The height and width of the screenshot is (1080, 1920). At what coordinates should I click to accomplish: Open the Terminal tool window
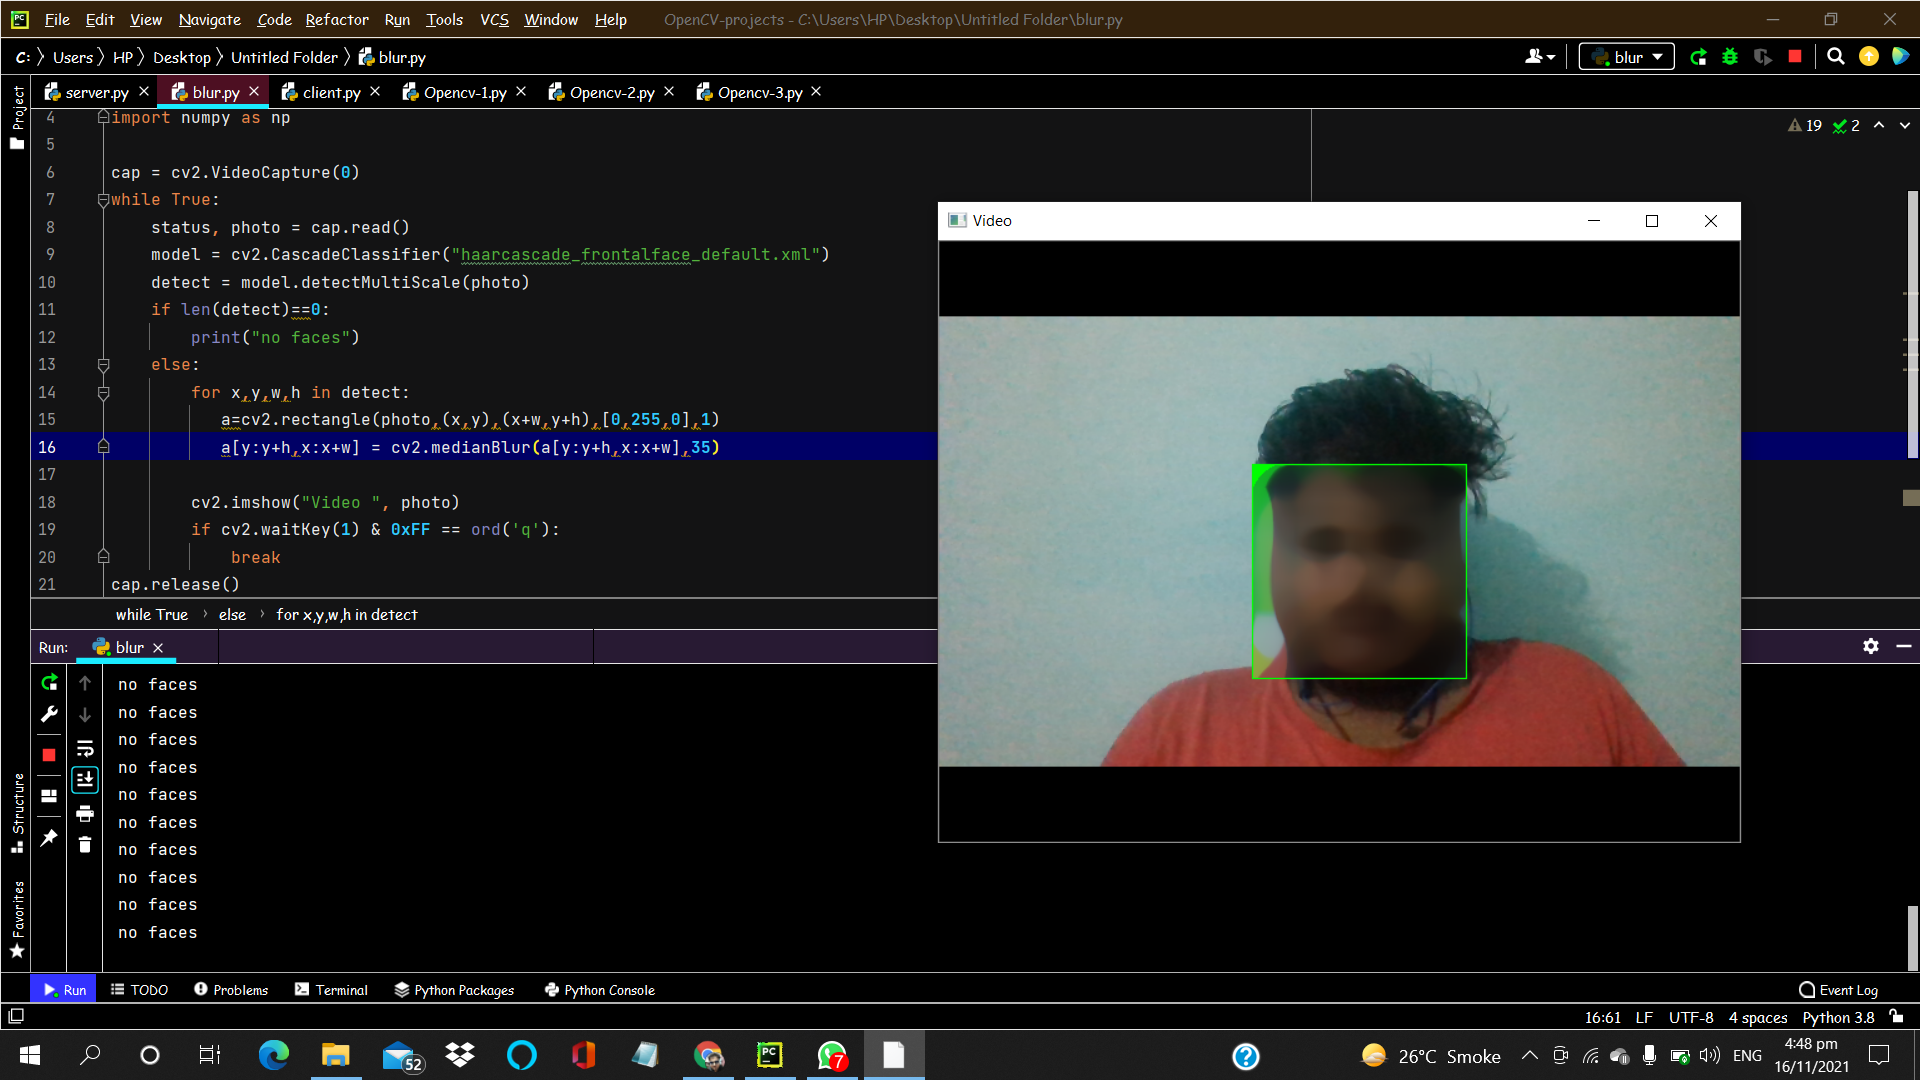331,990
